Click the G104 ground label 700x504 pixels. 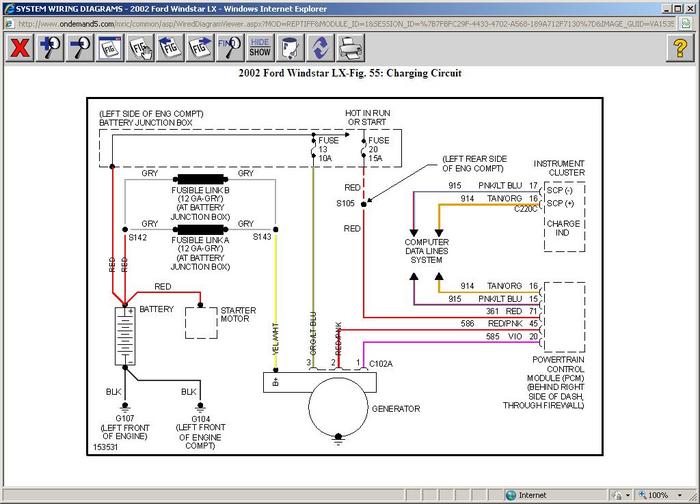(x=200, y=419)
